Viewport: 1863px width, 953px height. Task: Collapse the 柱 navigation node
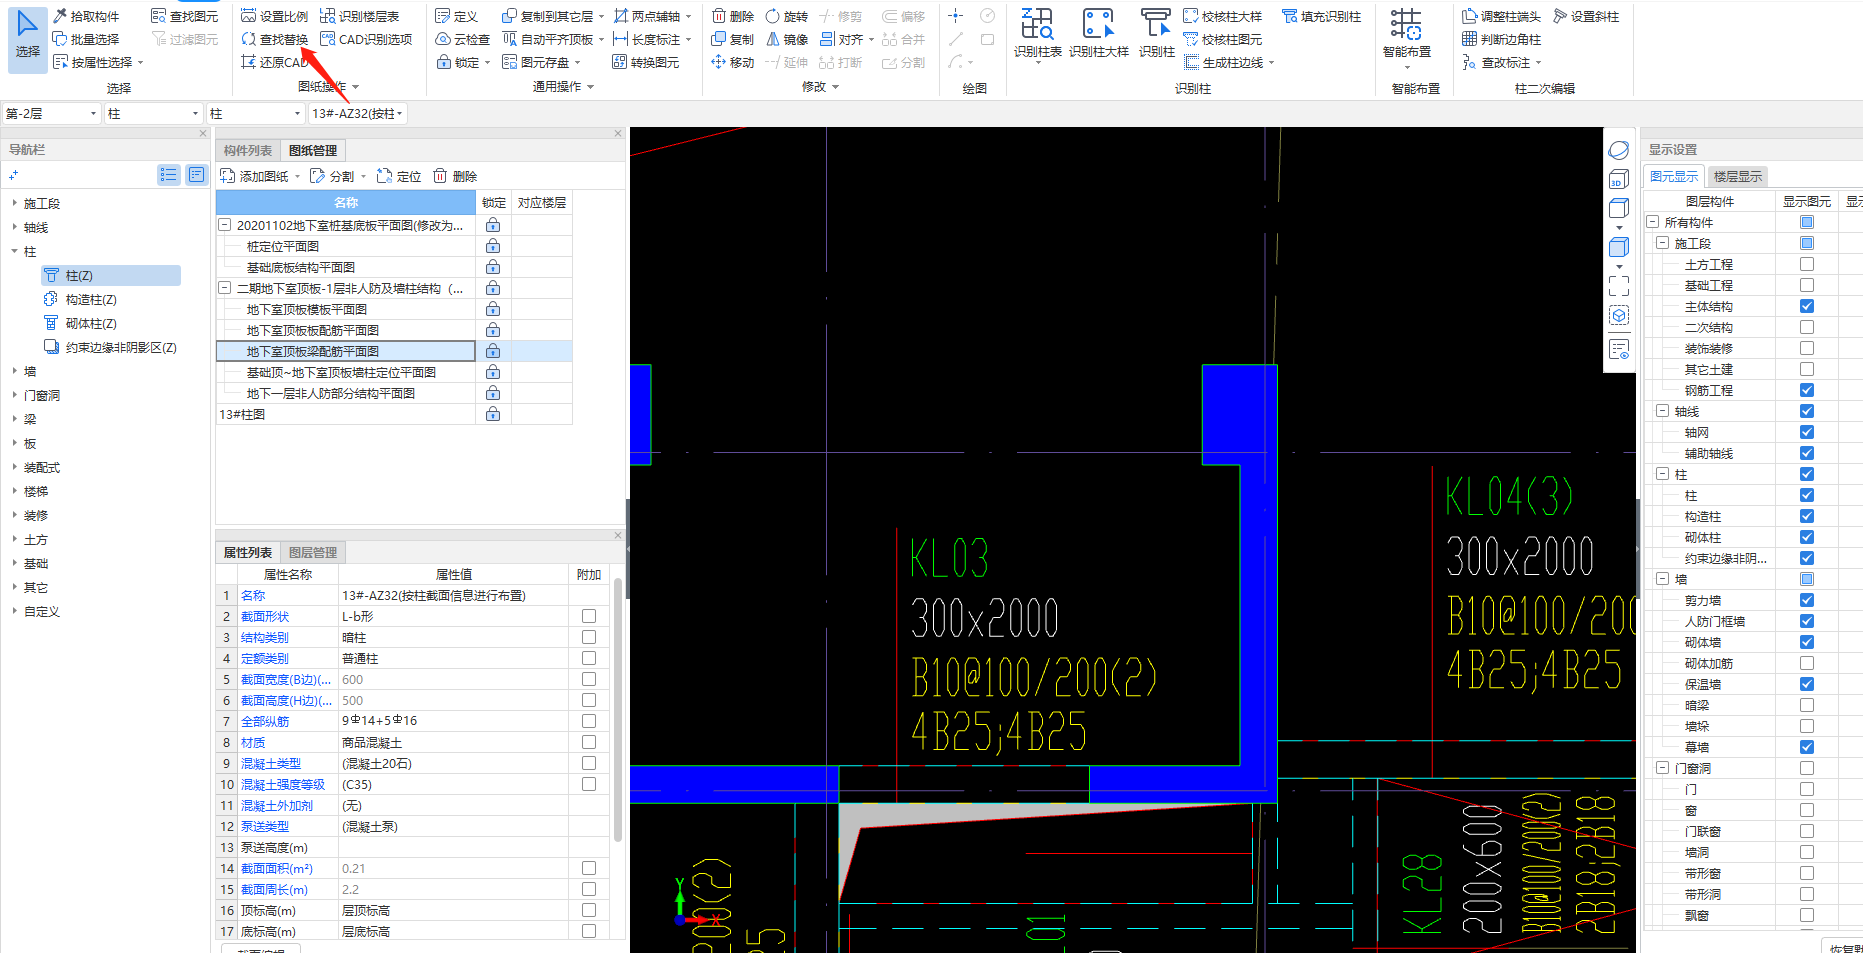pos(15,251)
